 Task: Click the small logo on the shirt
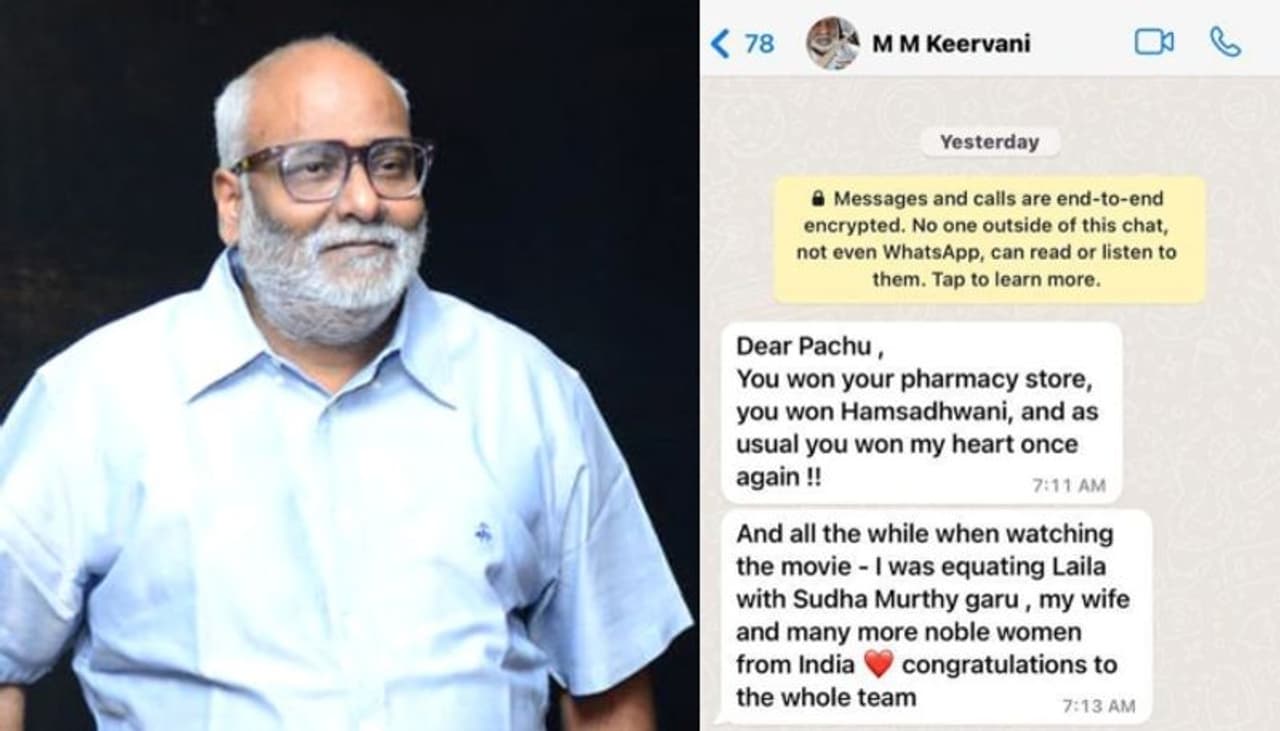[x=485, y=535]
